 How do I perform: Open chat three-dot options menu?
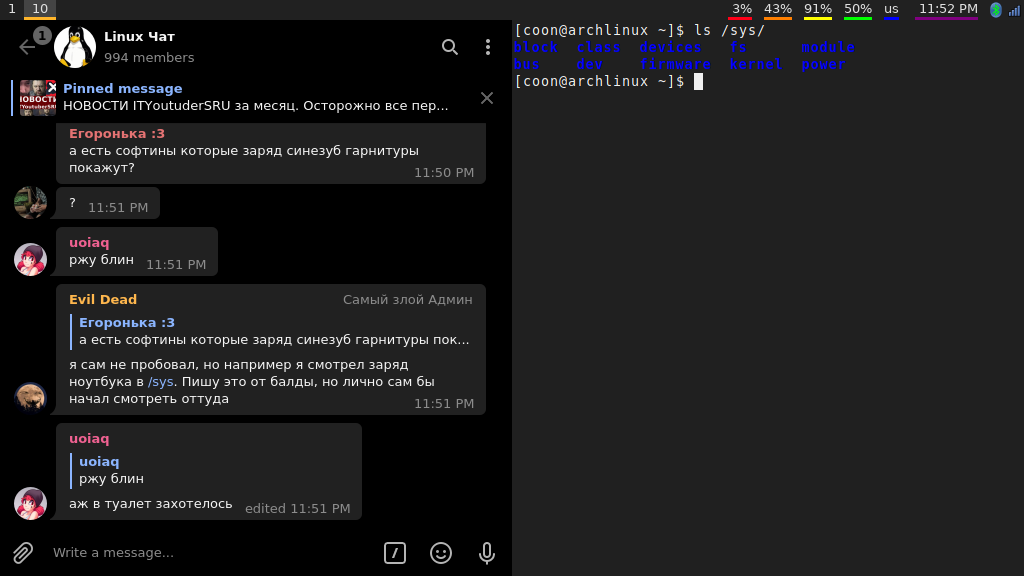tap(488, 47)
